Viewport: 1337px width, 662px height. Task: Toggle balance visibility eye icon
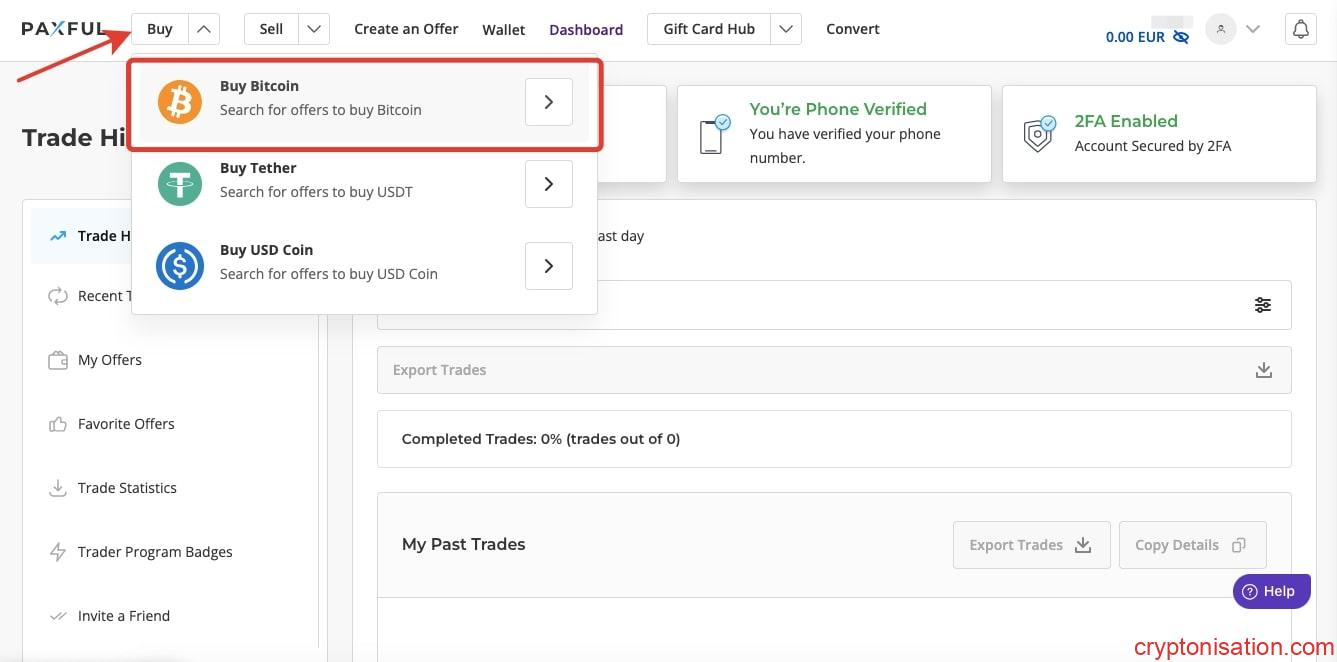pyautogui.click(x=1181, y=37)
